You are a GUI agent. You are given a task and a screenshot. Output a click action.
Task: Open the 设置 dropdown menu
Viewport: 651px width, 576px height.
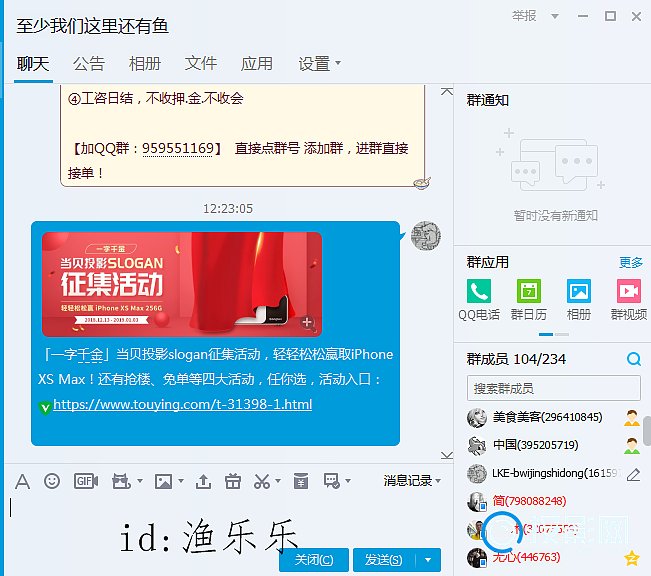[x=319, y=64]
